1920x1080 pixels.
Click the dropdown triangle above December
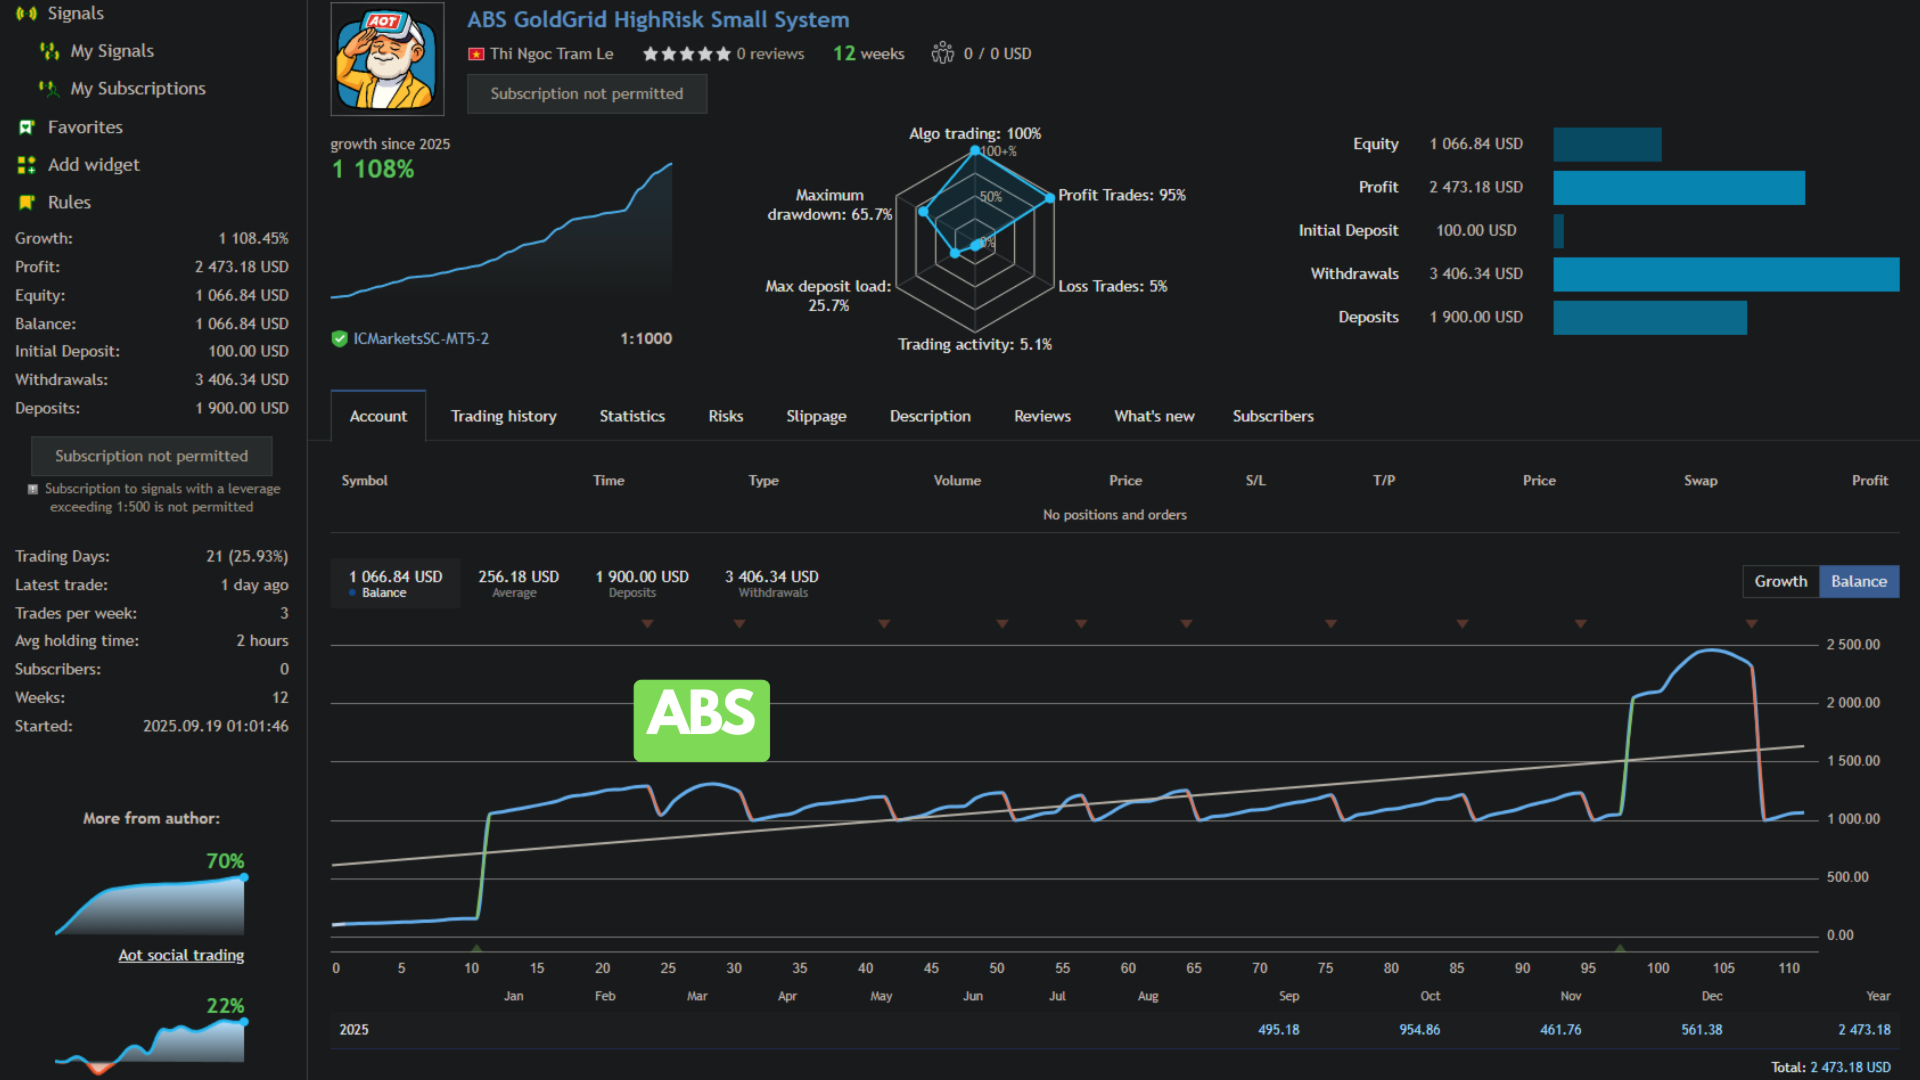(x=1752, y=622)
